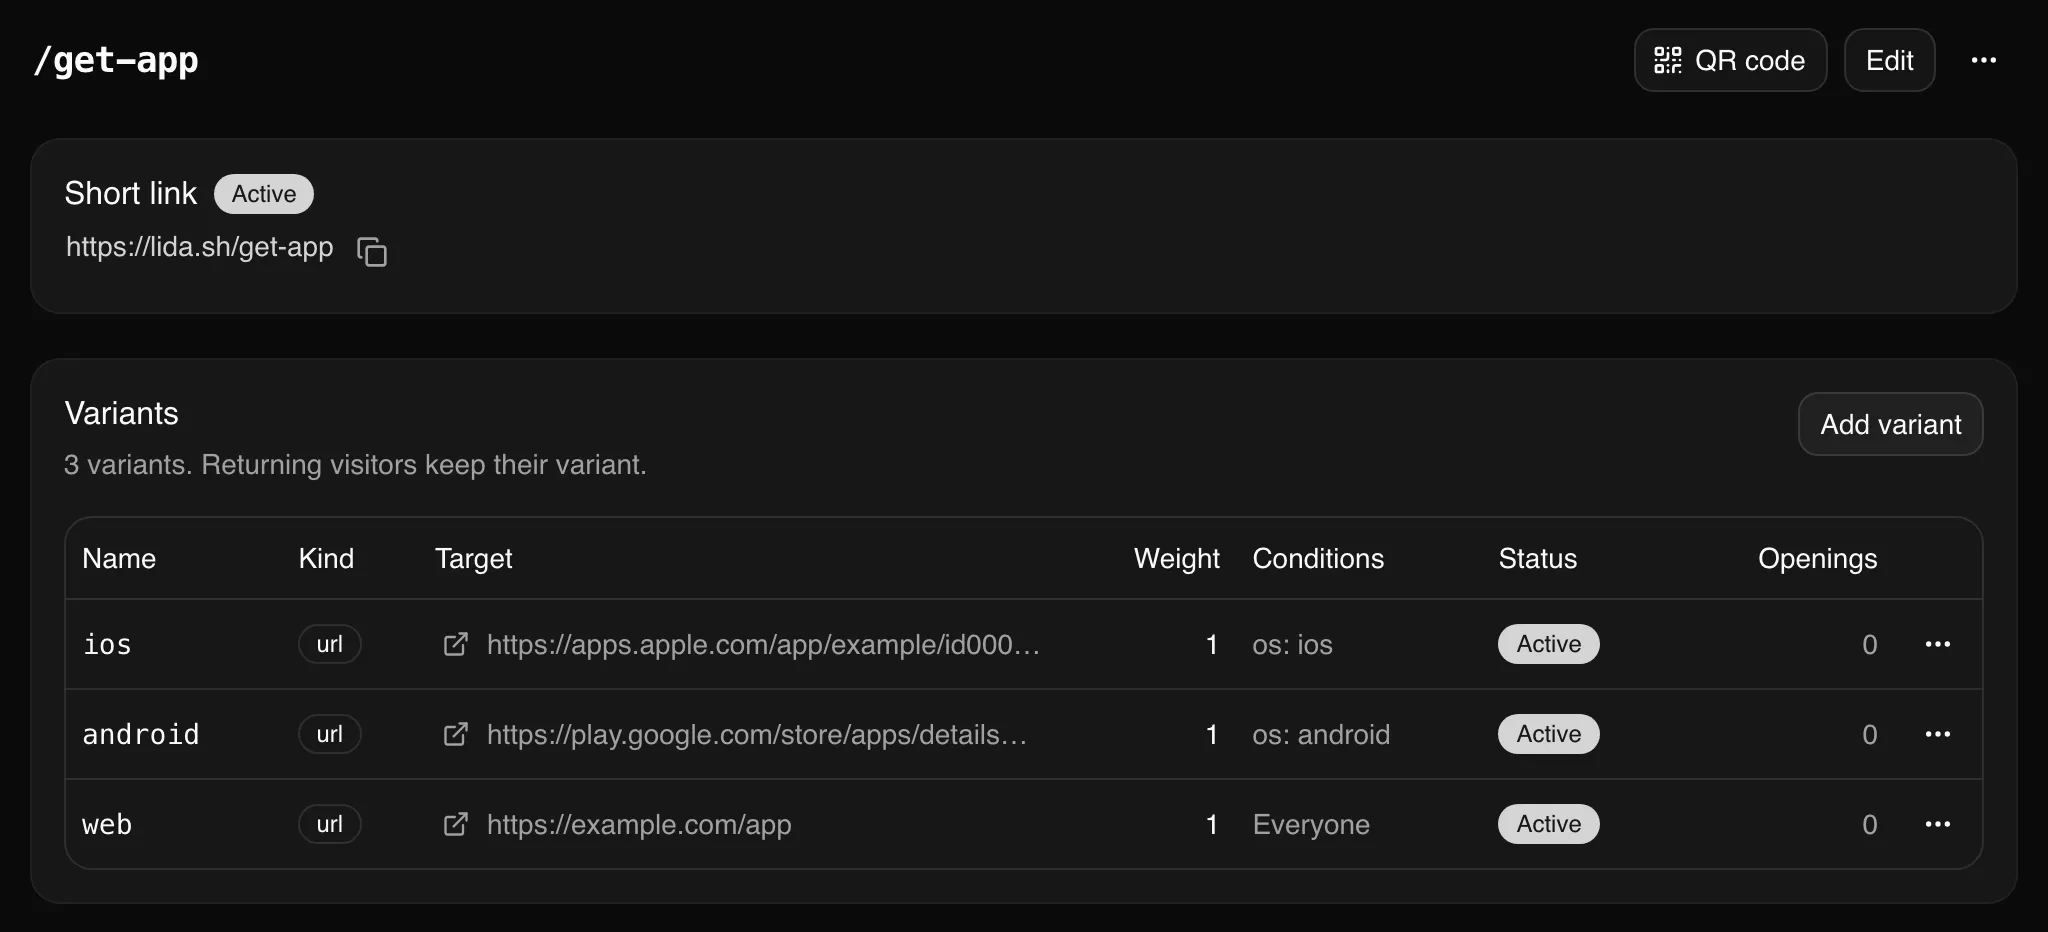The image size is (2048, 932).
Task: Click the Variants section heading
Action: click(x=121, y=413)
